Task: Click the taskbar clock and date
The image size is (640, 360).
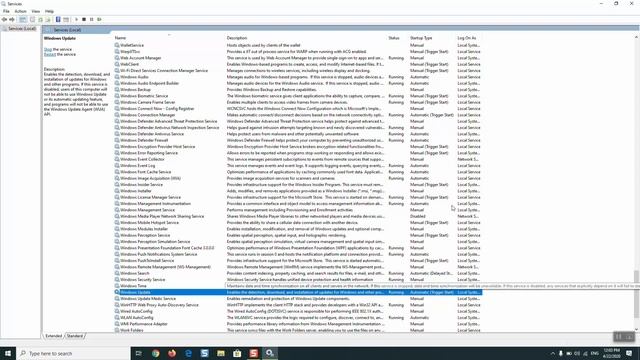Action: tap(611, 353)
